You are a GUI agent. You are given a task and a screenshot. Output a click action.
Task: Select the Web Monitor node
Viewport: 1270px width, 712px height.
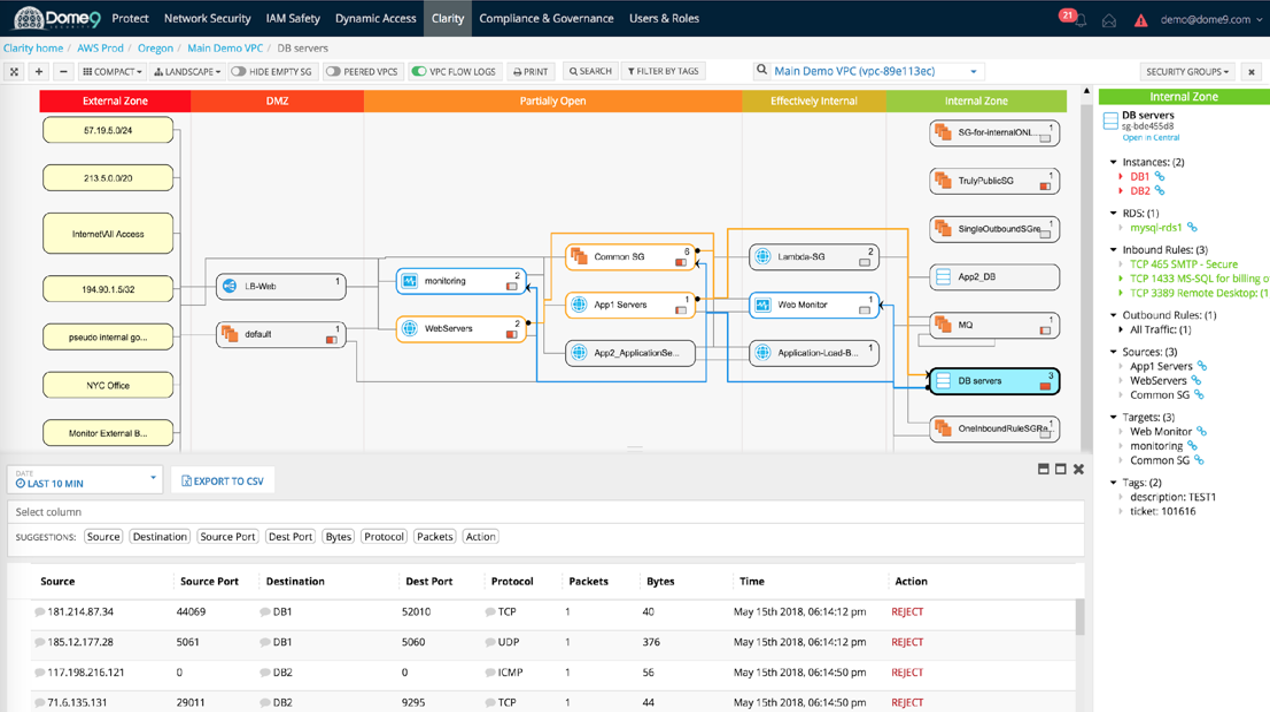814,305
